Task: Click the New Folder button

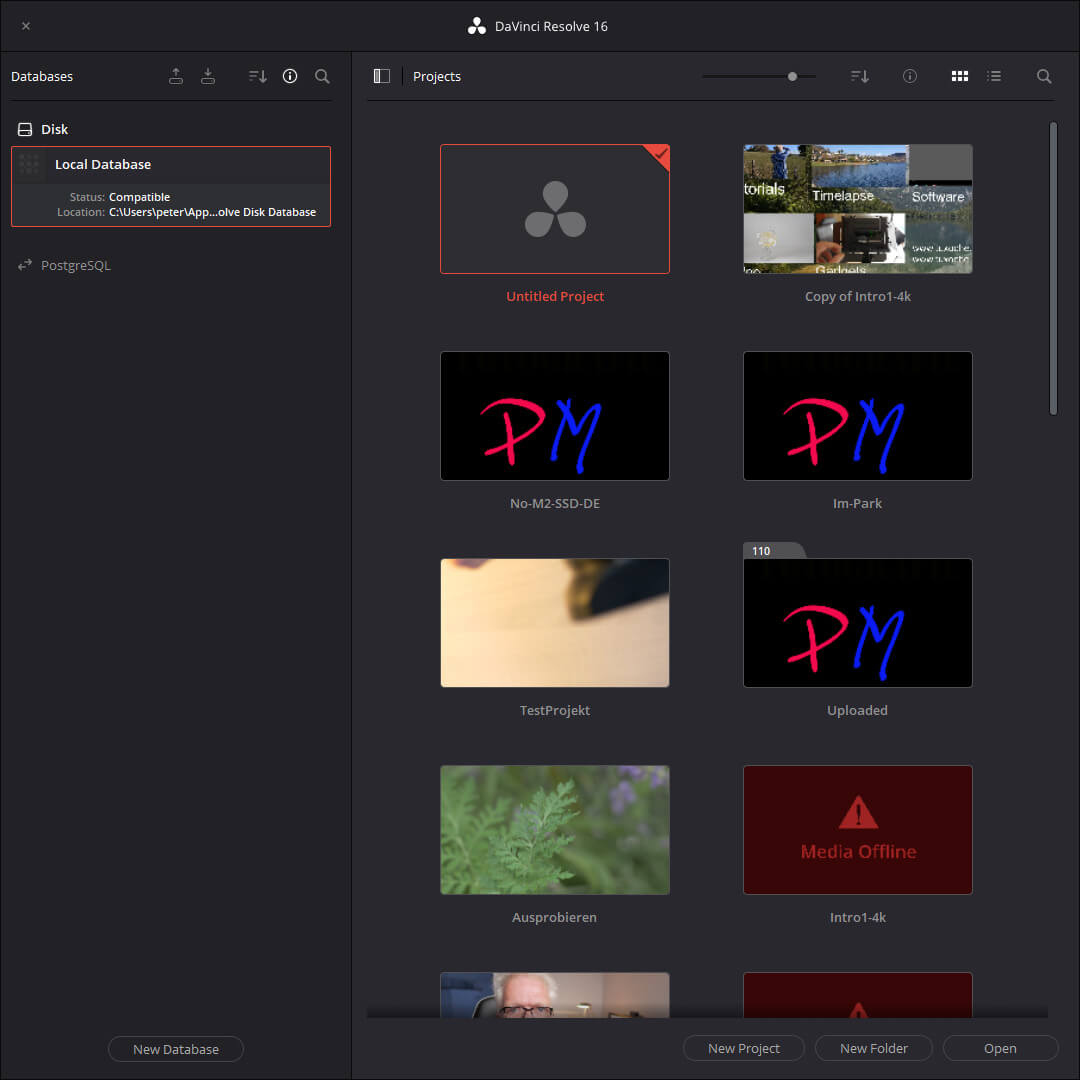Action: [x=873, y=1048]
